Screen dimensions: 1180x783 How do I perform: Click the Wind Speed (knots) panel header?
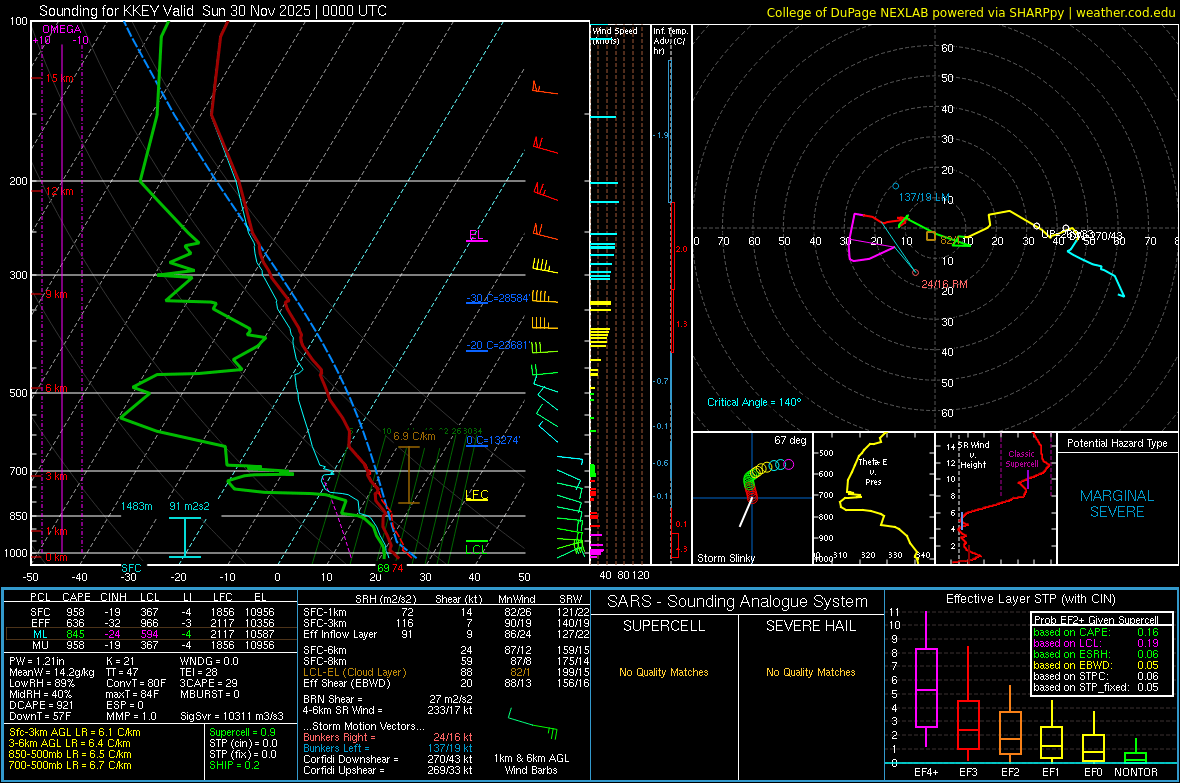615,35
